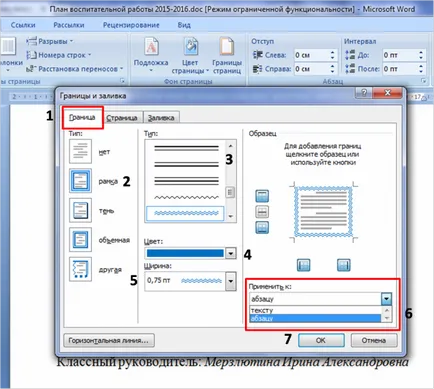
Task: Open the Разрывы breaks menu
Action: pos(50,41)
